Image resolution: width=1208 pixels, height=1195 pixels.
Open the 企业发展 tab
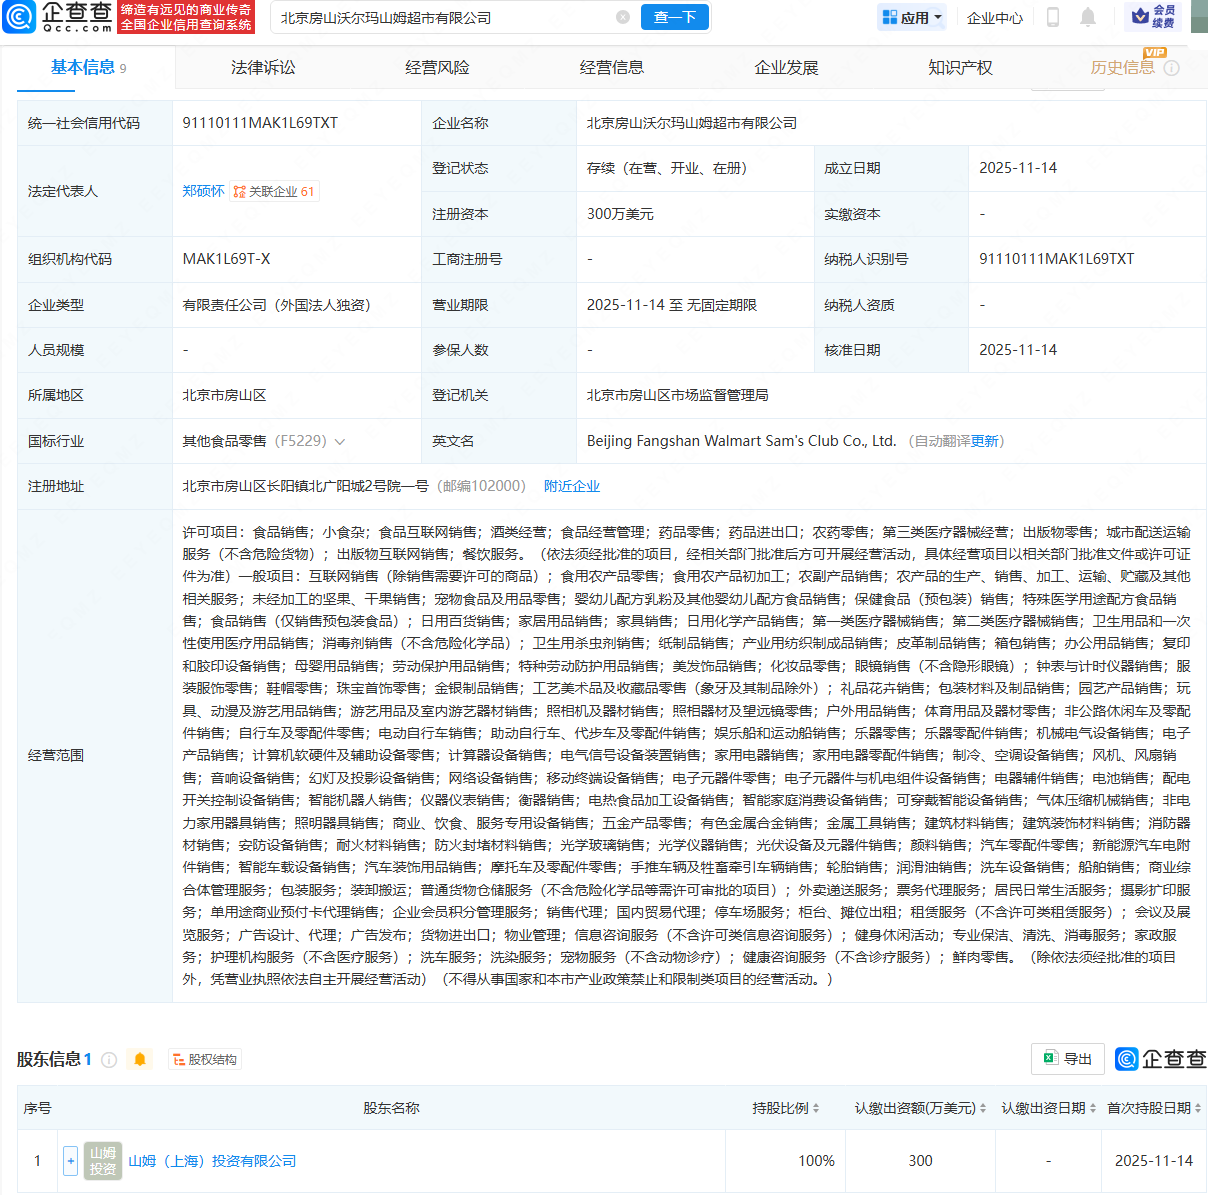pyautogui.click(x=786, y=67)
